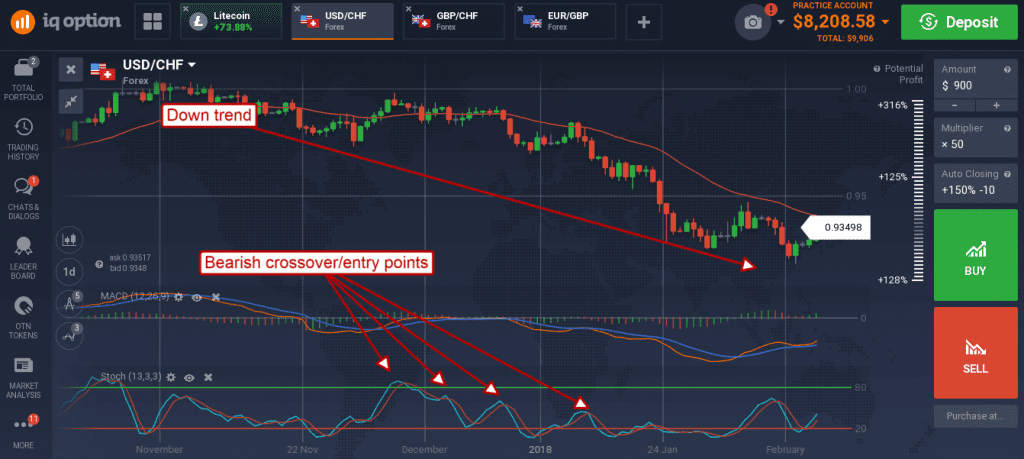
Task: Close the Litecoin tab
Action: point(186,8)
